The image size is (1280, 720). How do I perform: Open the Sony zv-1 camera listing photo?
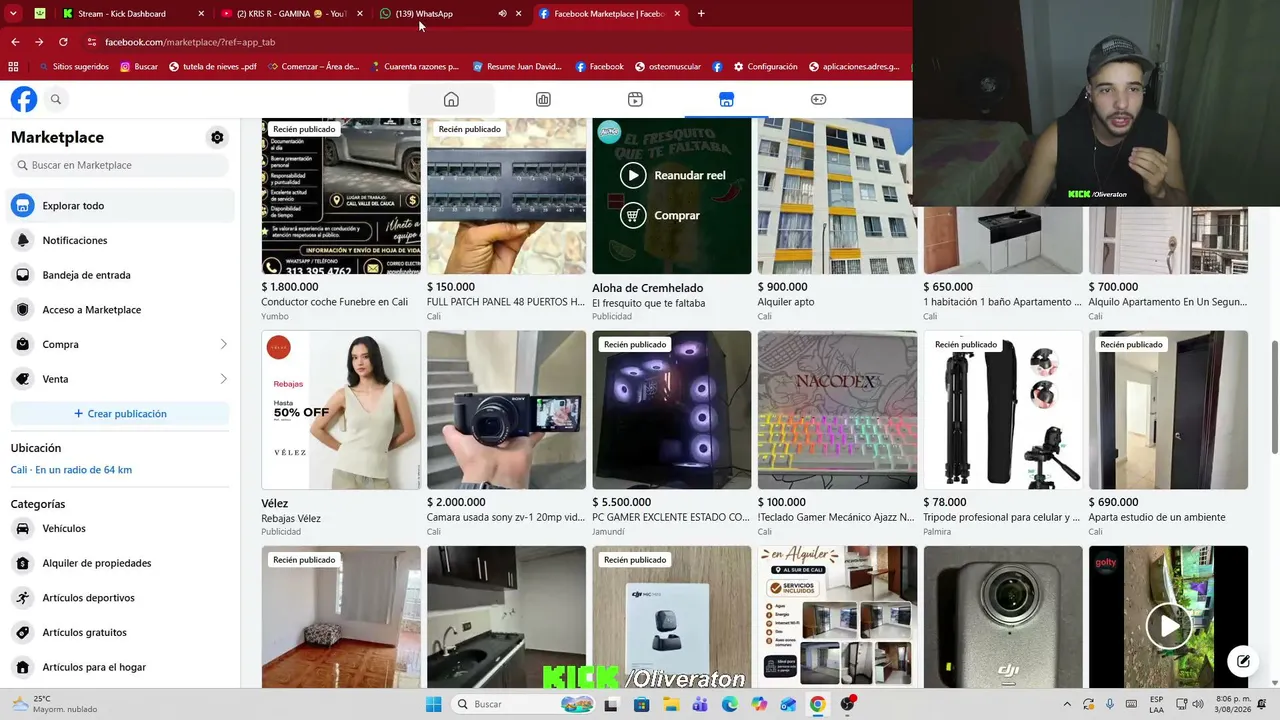[507, 410]
